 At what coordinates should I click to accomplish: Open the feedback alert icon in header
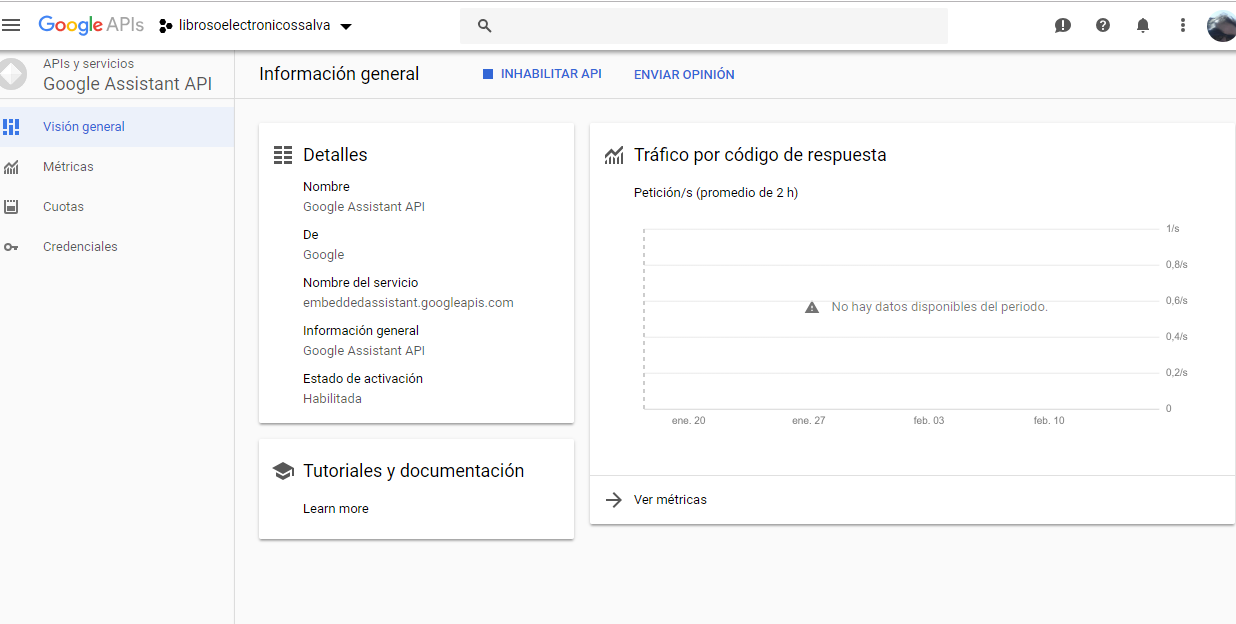point(1063,26)
